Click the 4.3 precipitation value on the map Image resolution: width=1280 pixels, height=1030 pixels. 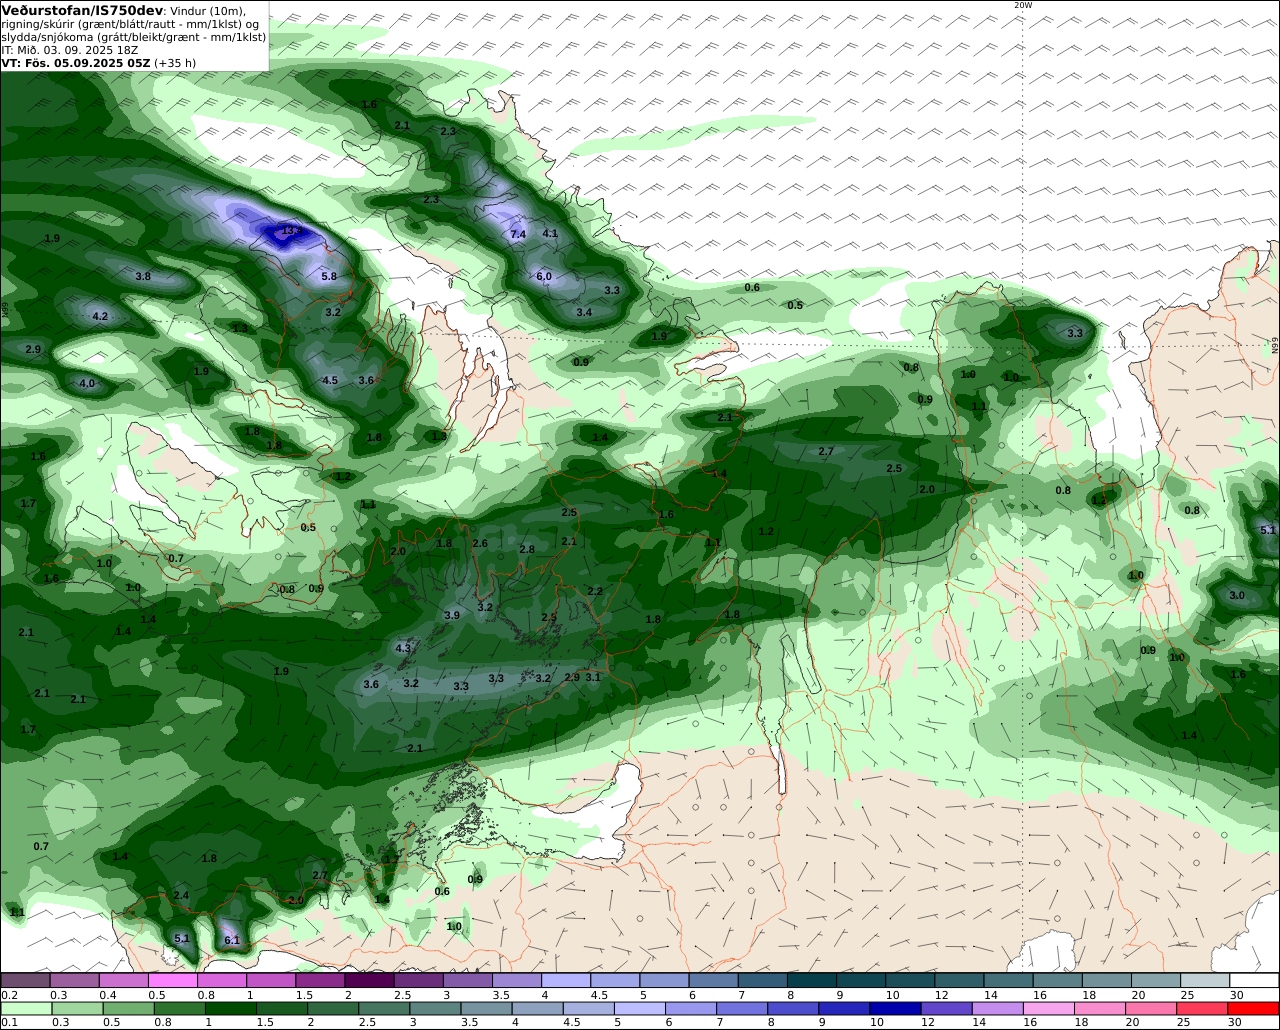coord(403,648)
